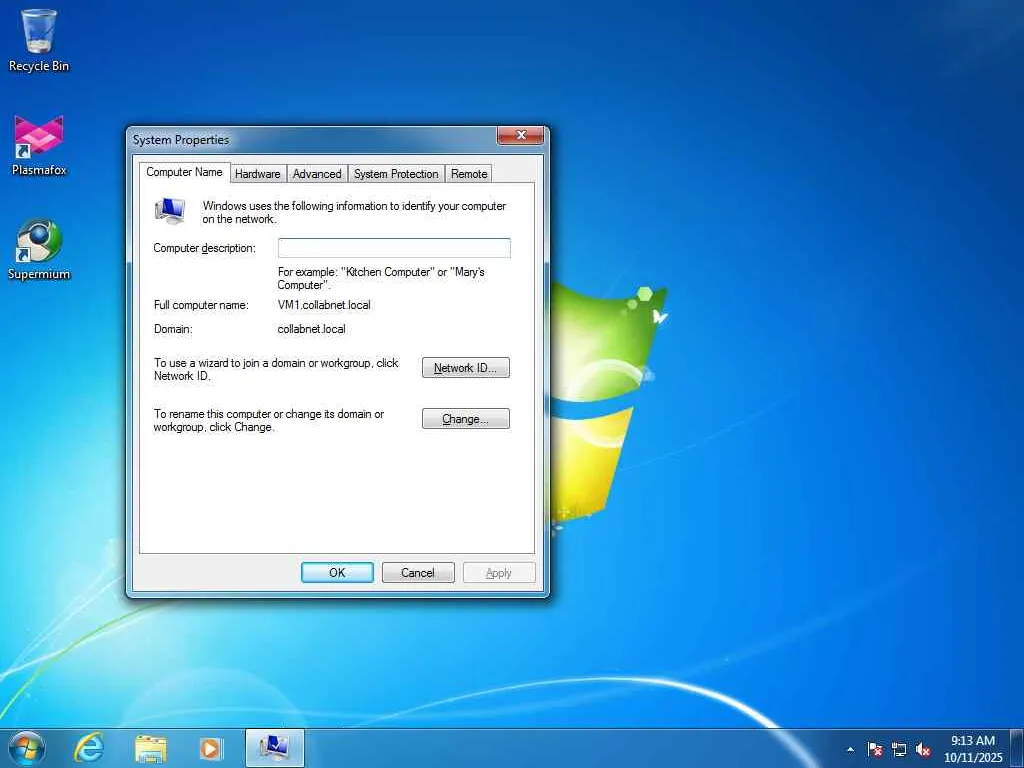Launch Internet Explorer from the taskbar
1024x768 pixels.
[x=89, y=748]
